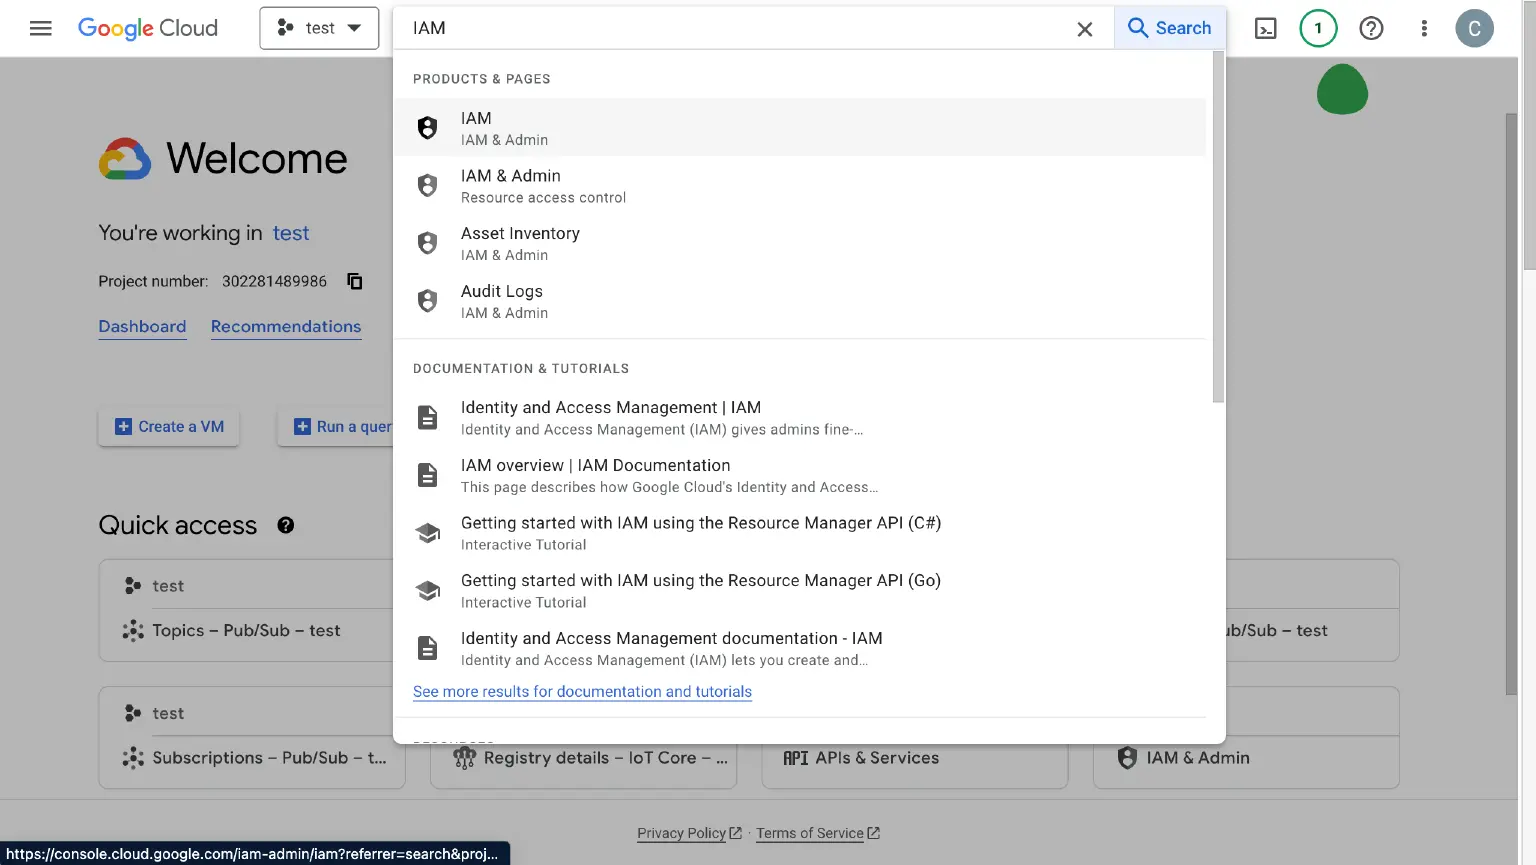The image size is (1536, 865).
Task: Open the account avatar menu
Action: 1475,28
